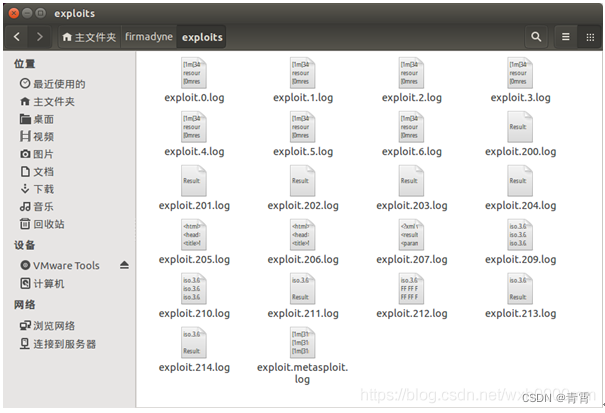Select exploit.metasploit.log file icon
Viewport: 605px width, 413px height.
[x=303, y=343]
